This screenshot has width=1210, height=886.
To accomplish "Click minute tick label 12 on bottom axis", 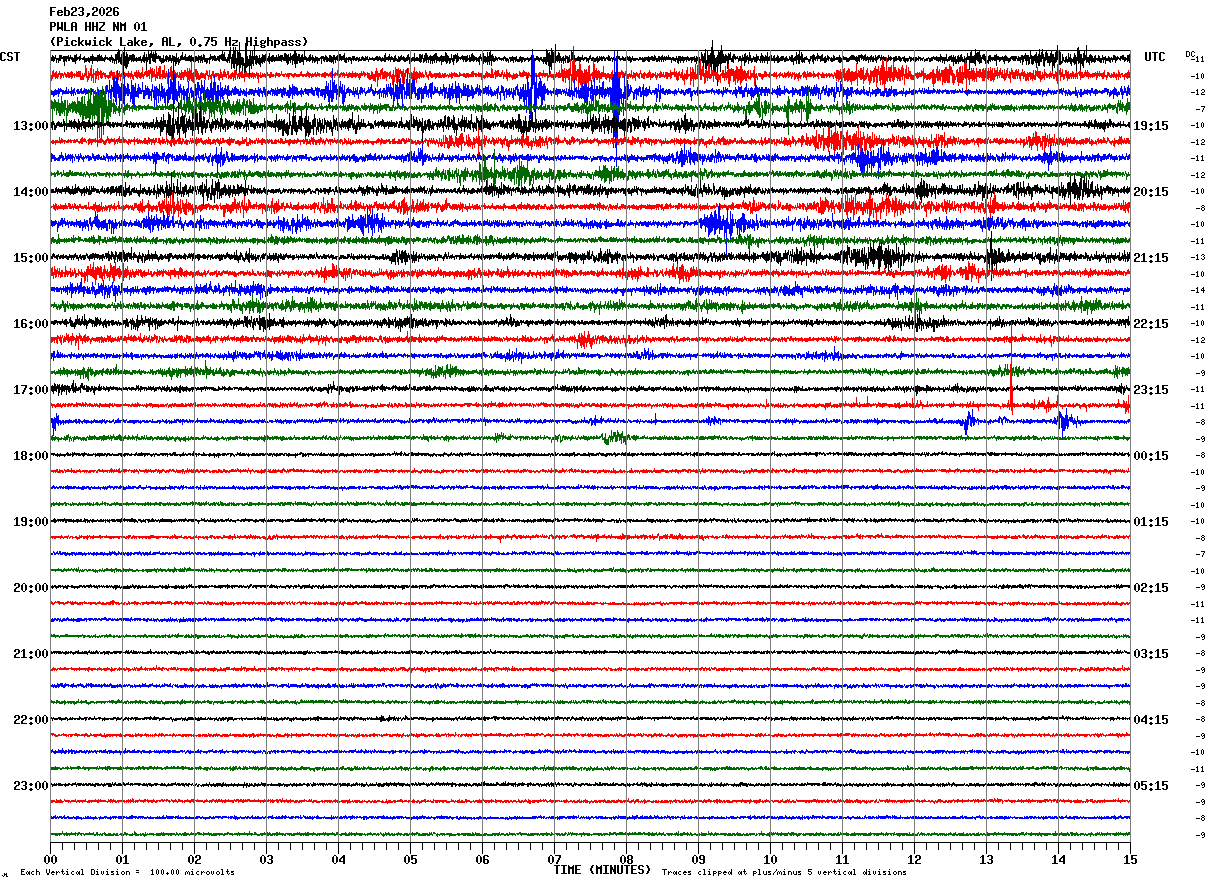I will [x=914, y=859].
